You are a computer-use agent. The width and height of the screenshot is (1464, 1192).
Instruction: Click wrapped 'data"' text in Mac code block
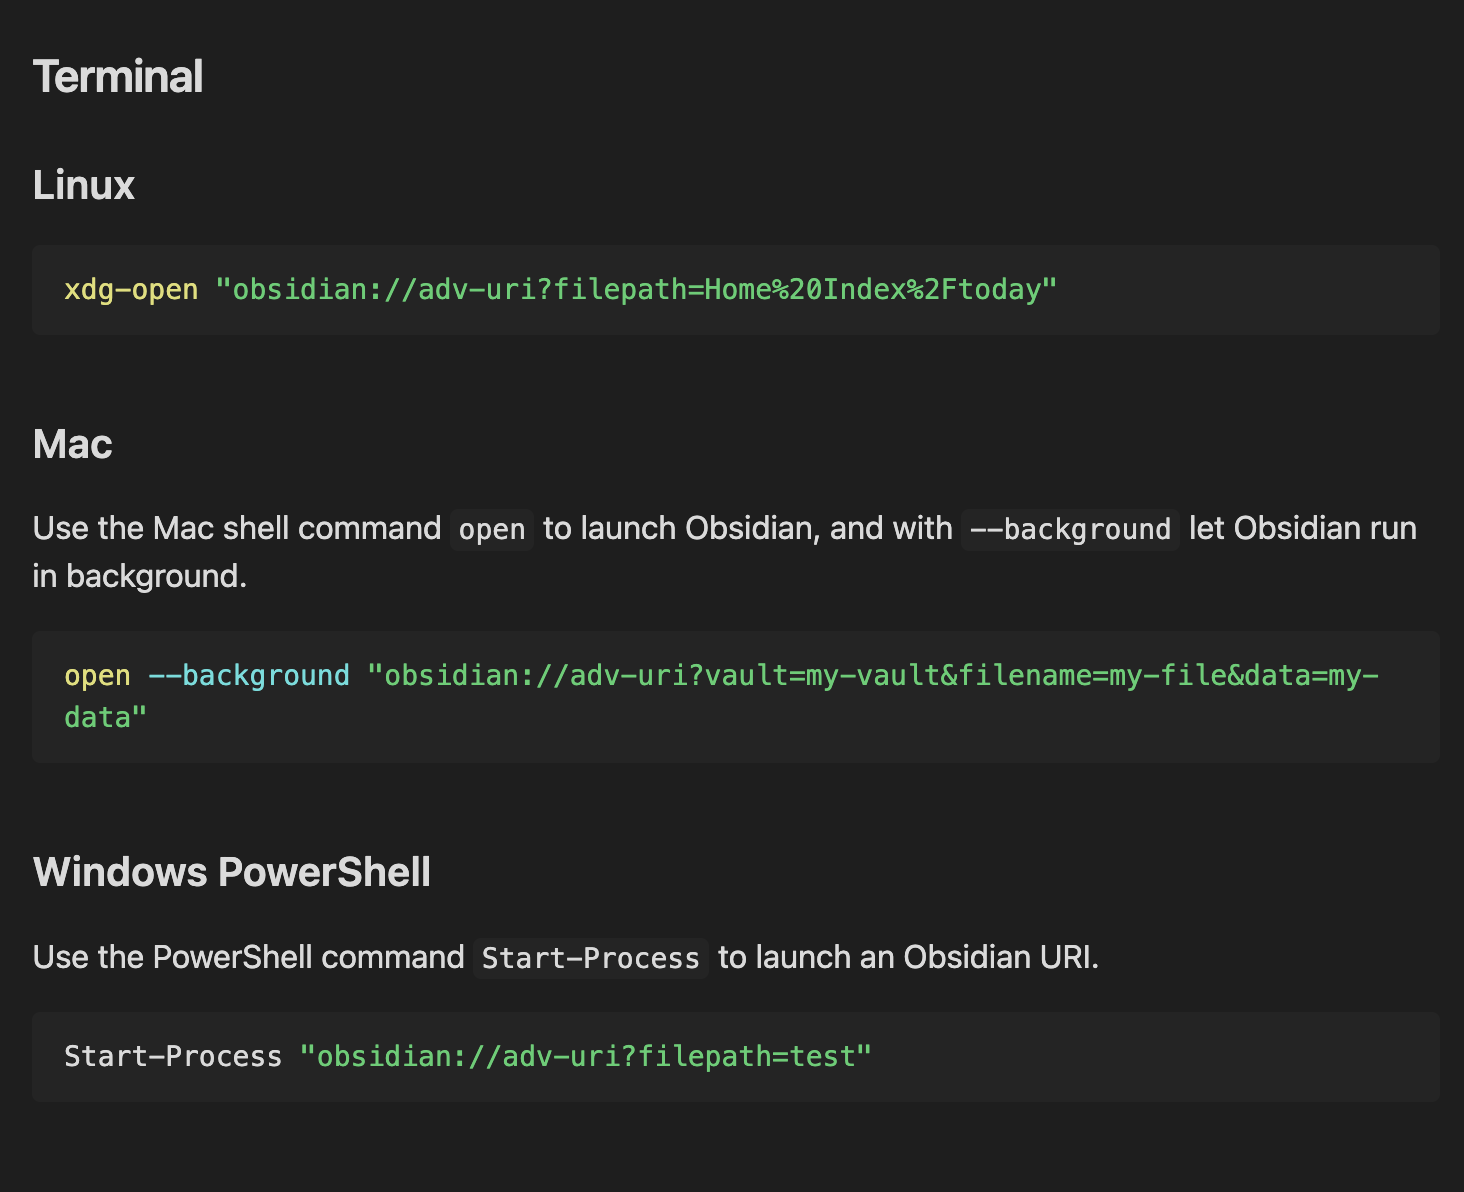[105, 718]
